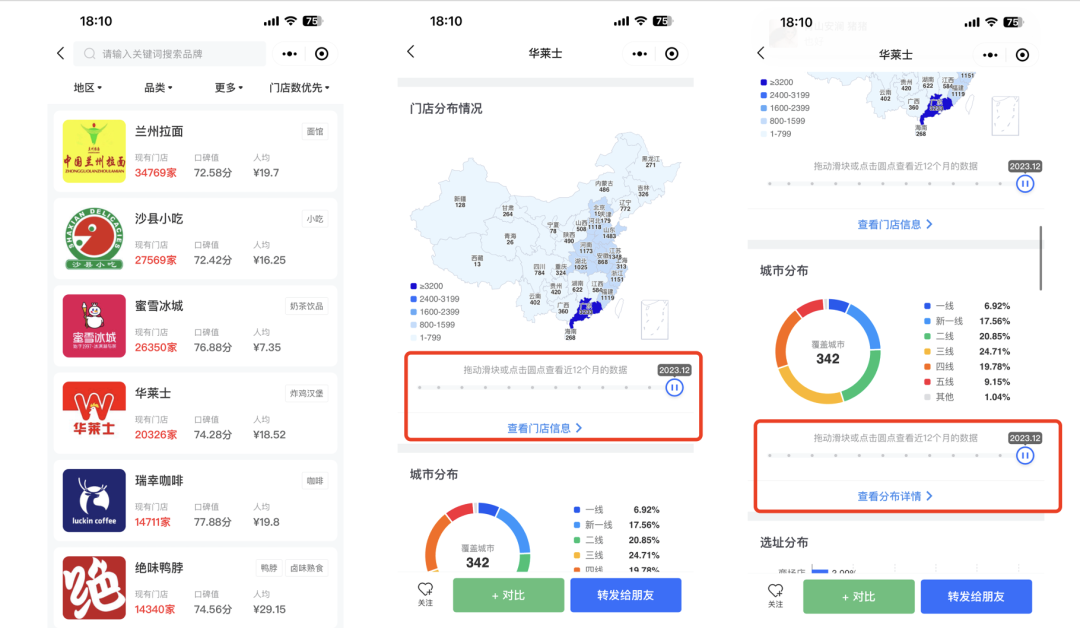Pause the city distribution timeline on right screen
The image size is (1080, 628).
click(1025, 455)
